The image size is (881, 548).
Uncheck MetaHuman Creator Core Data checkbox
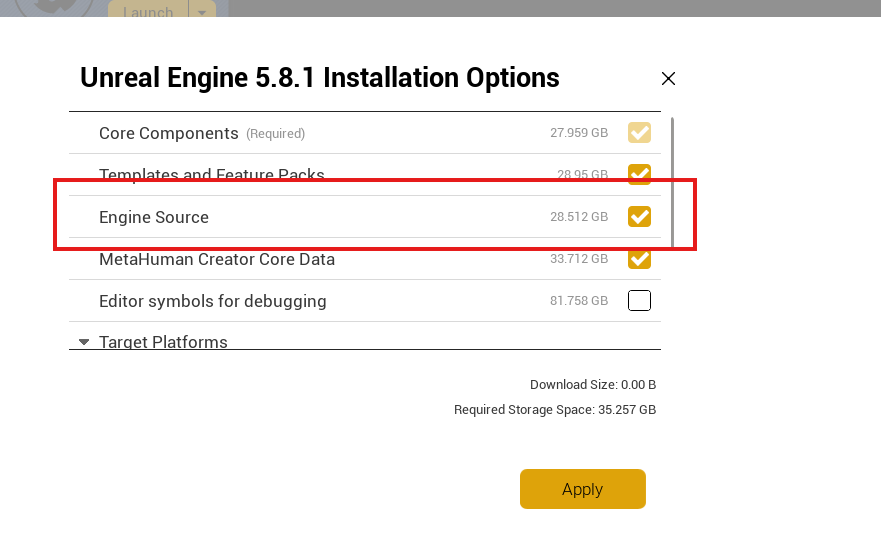[x=639, y=259]
